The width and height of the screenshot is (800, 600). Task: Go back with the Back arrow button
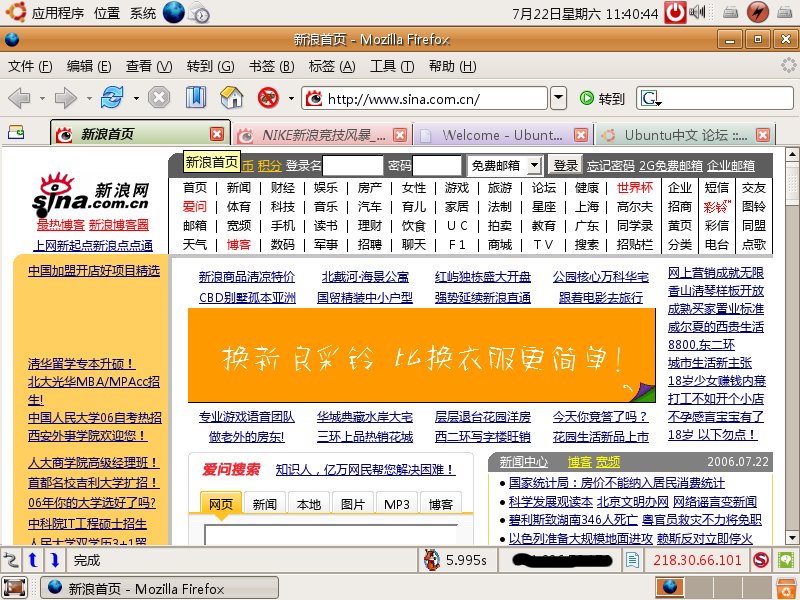19,98
